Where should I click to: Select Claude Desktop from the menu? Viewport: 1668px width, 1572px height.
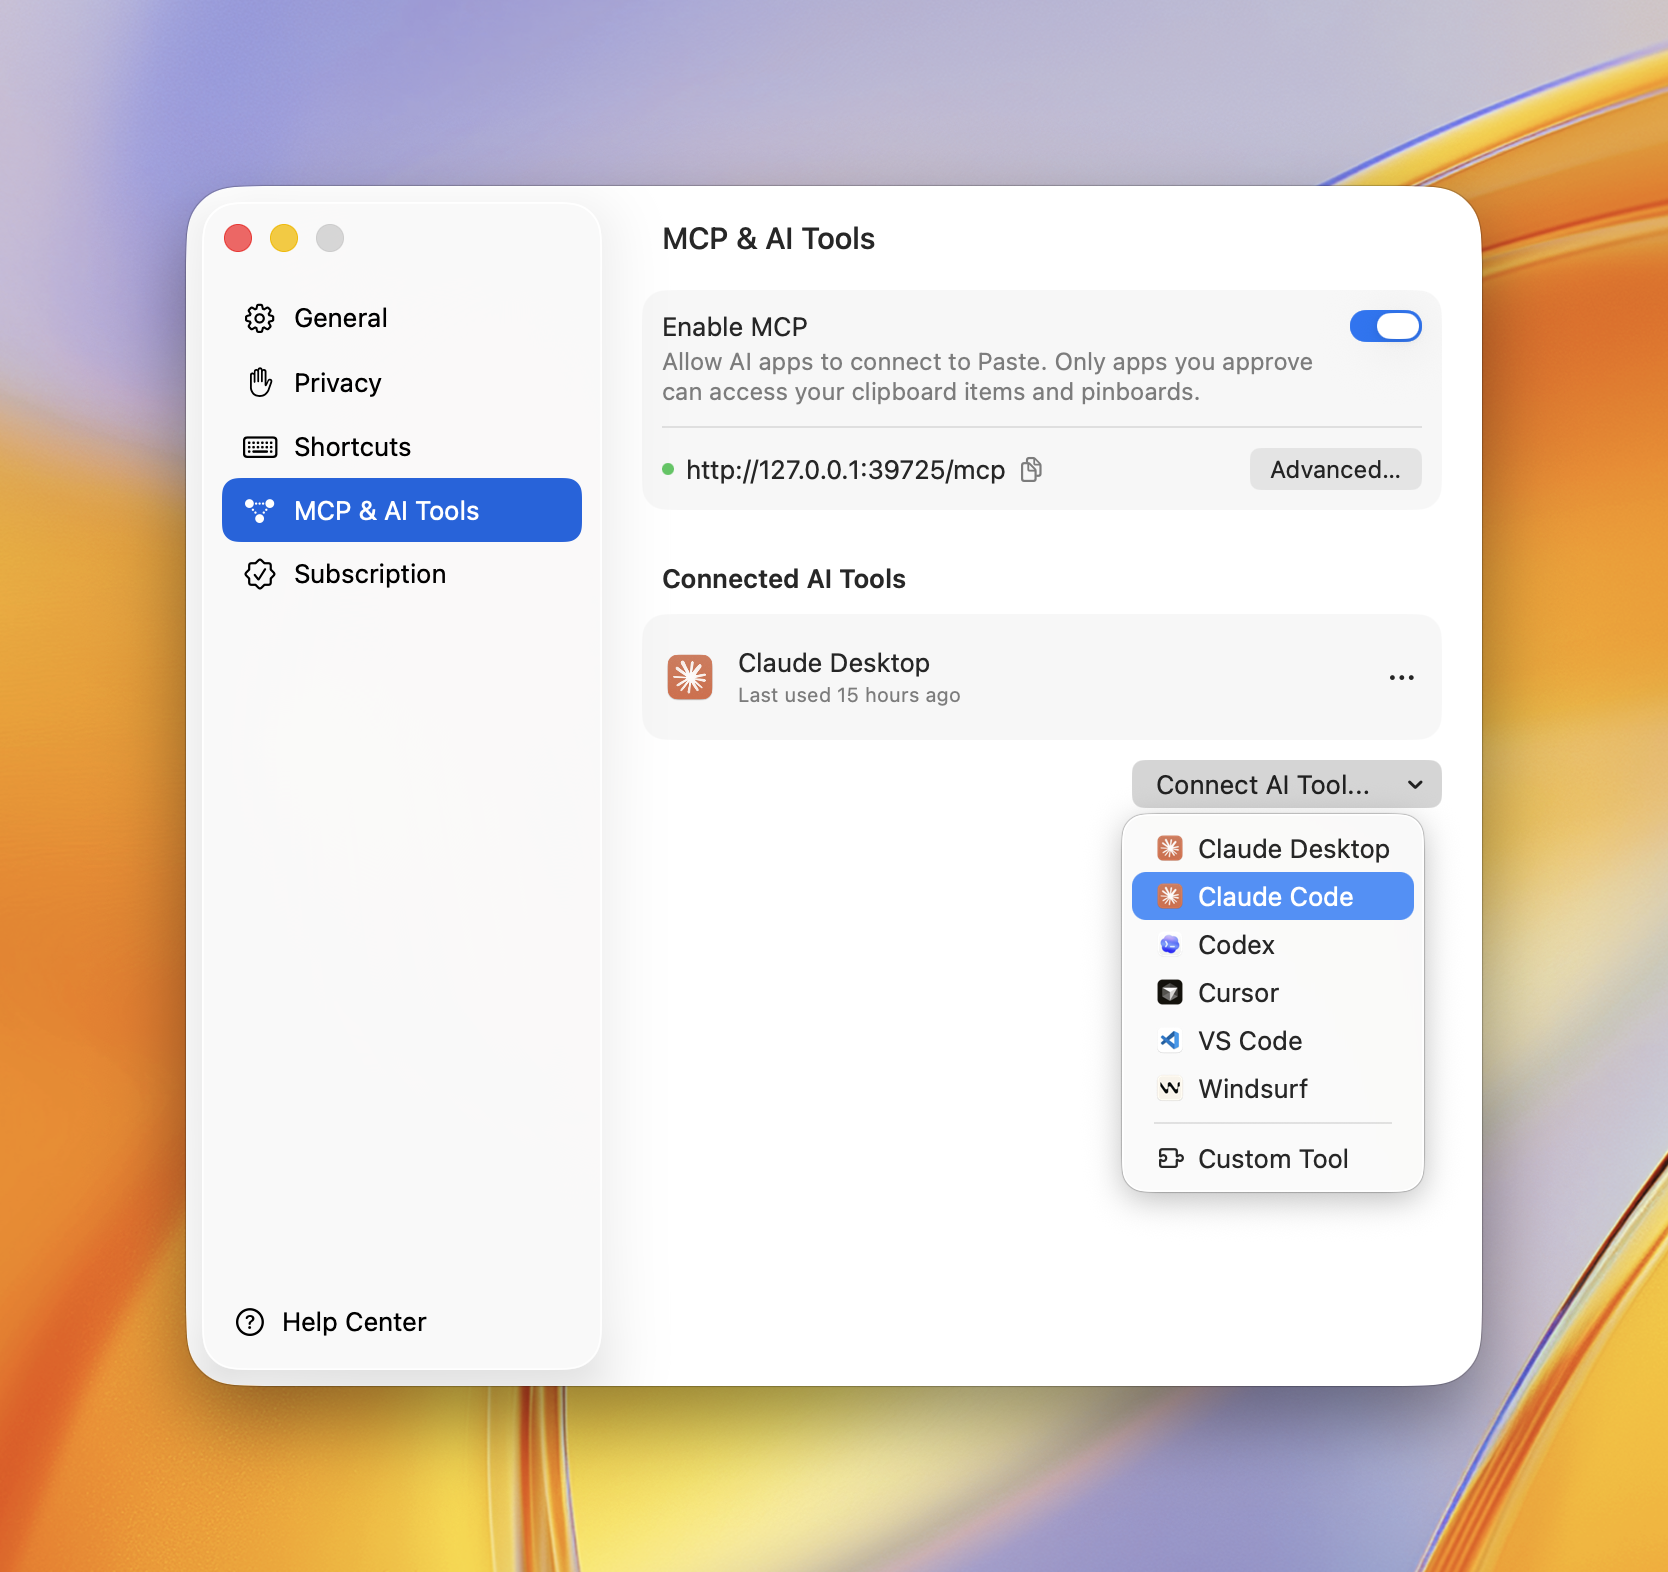[1272, 848]
